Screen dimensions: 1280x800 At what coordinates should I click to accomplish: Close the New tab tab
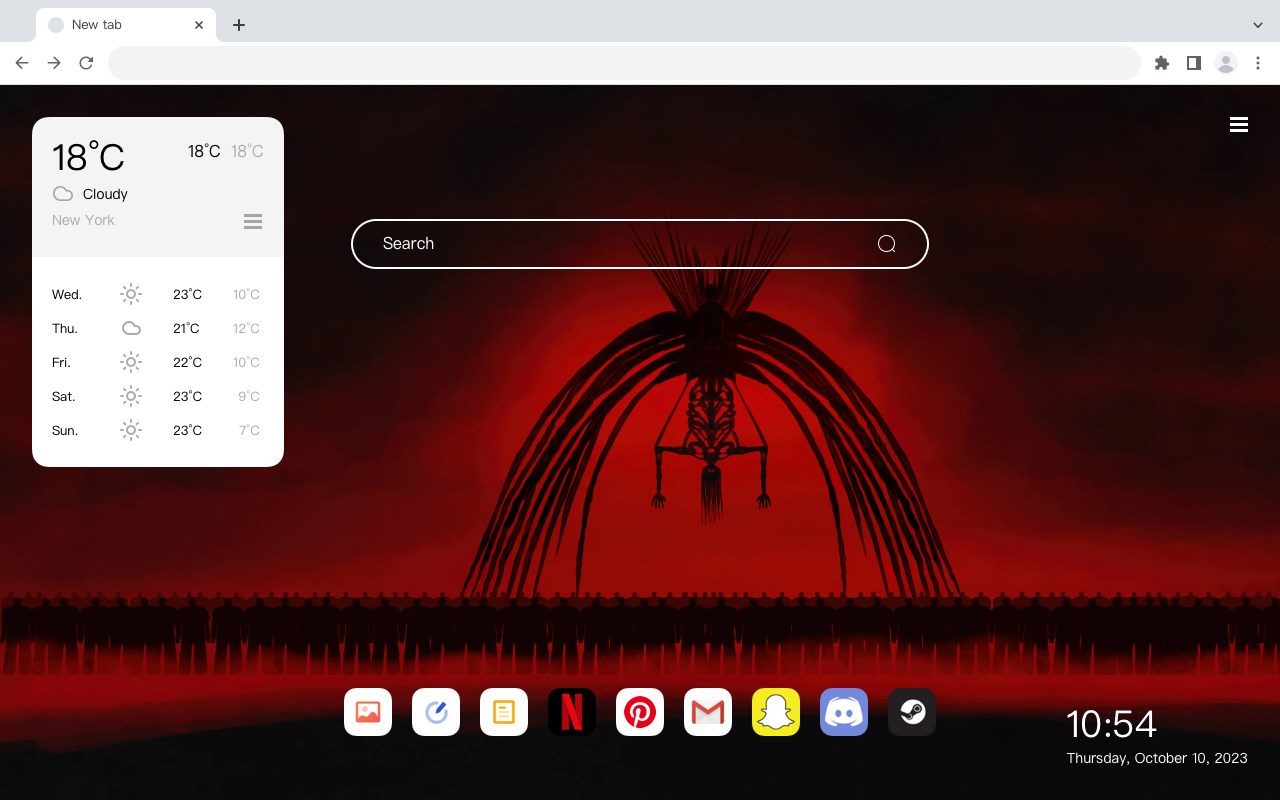pyautogui.click(x=199, y=25)
